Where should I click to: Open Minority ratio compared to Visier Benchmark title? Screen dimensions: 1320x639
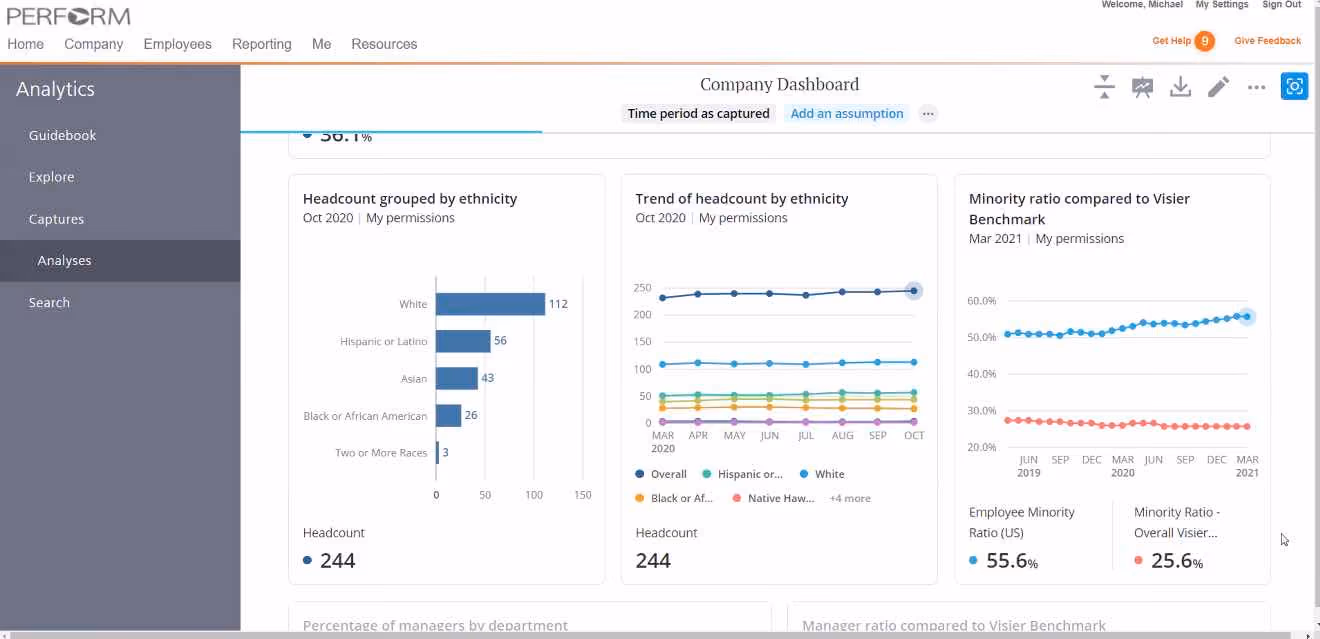[x=1079, y=208]
